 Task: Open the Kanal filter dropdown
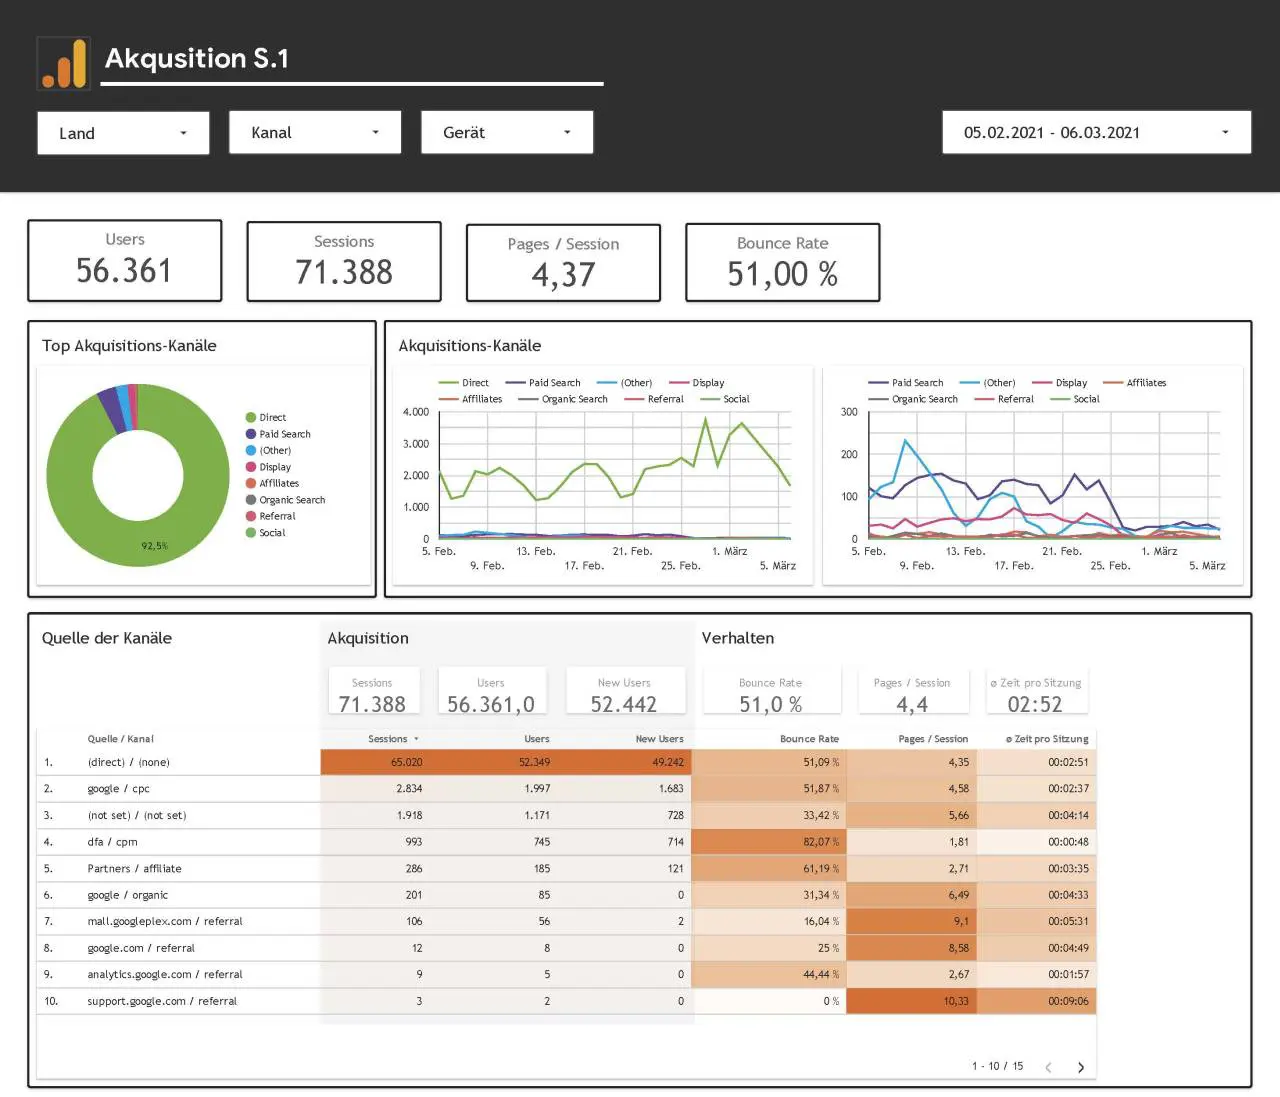(315, 132)
